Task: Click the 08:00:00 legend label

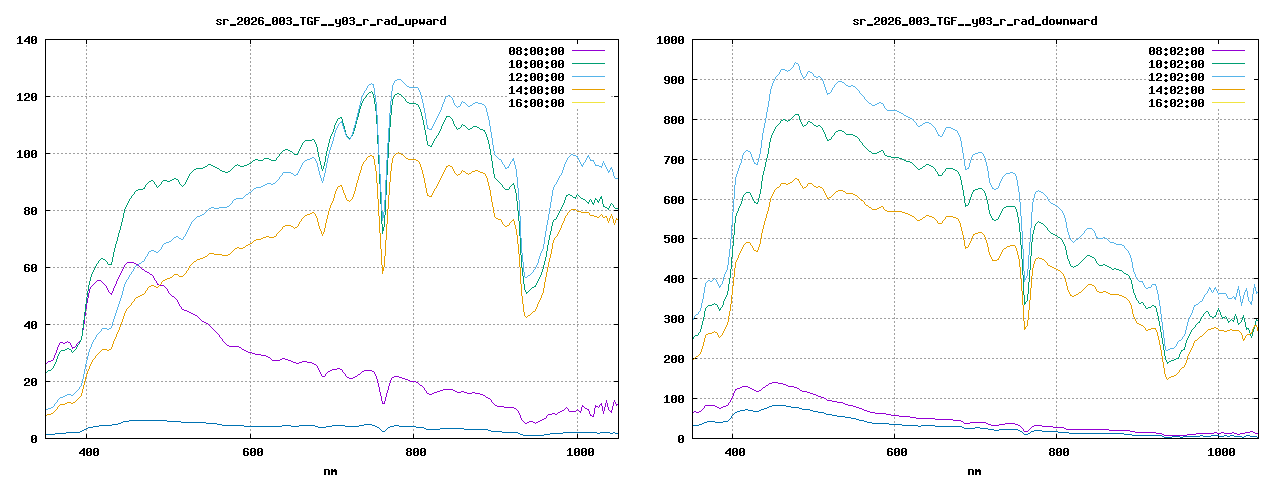Action: coord(536,50)
